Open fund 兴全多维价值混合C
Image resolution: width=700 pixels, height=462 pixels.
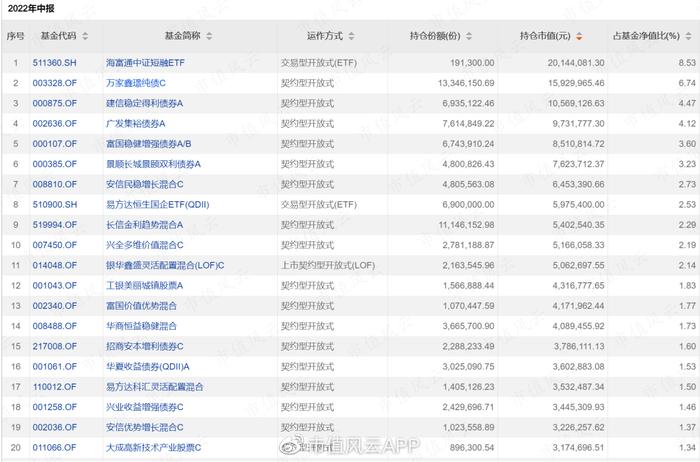[145, 245]
